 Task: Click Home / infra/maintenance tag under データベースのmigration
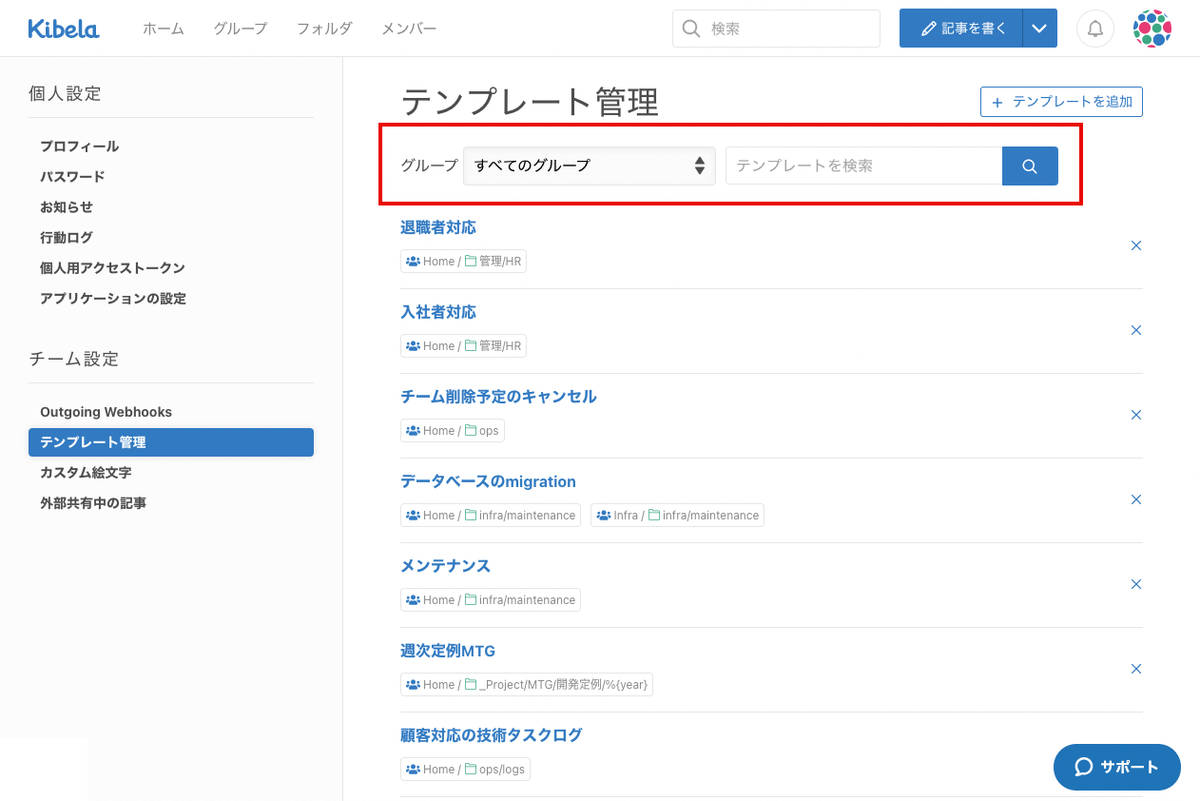pyautogui.click(x=491, y=515)
